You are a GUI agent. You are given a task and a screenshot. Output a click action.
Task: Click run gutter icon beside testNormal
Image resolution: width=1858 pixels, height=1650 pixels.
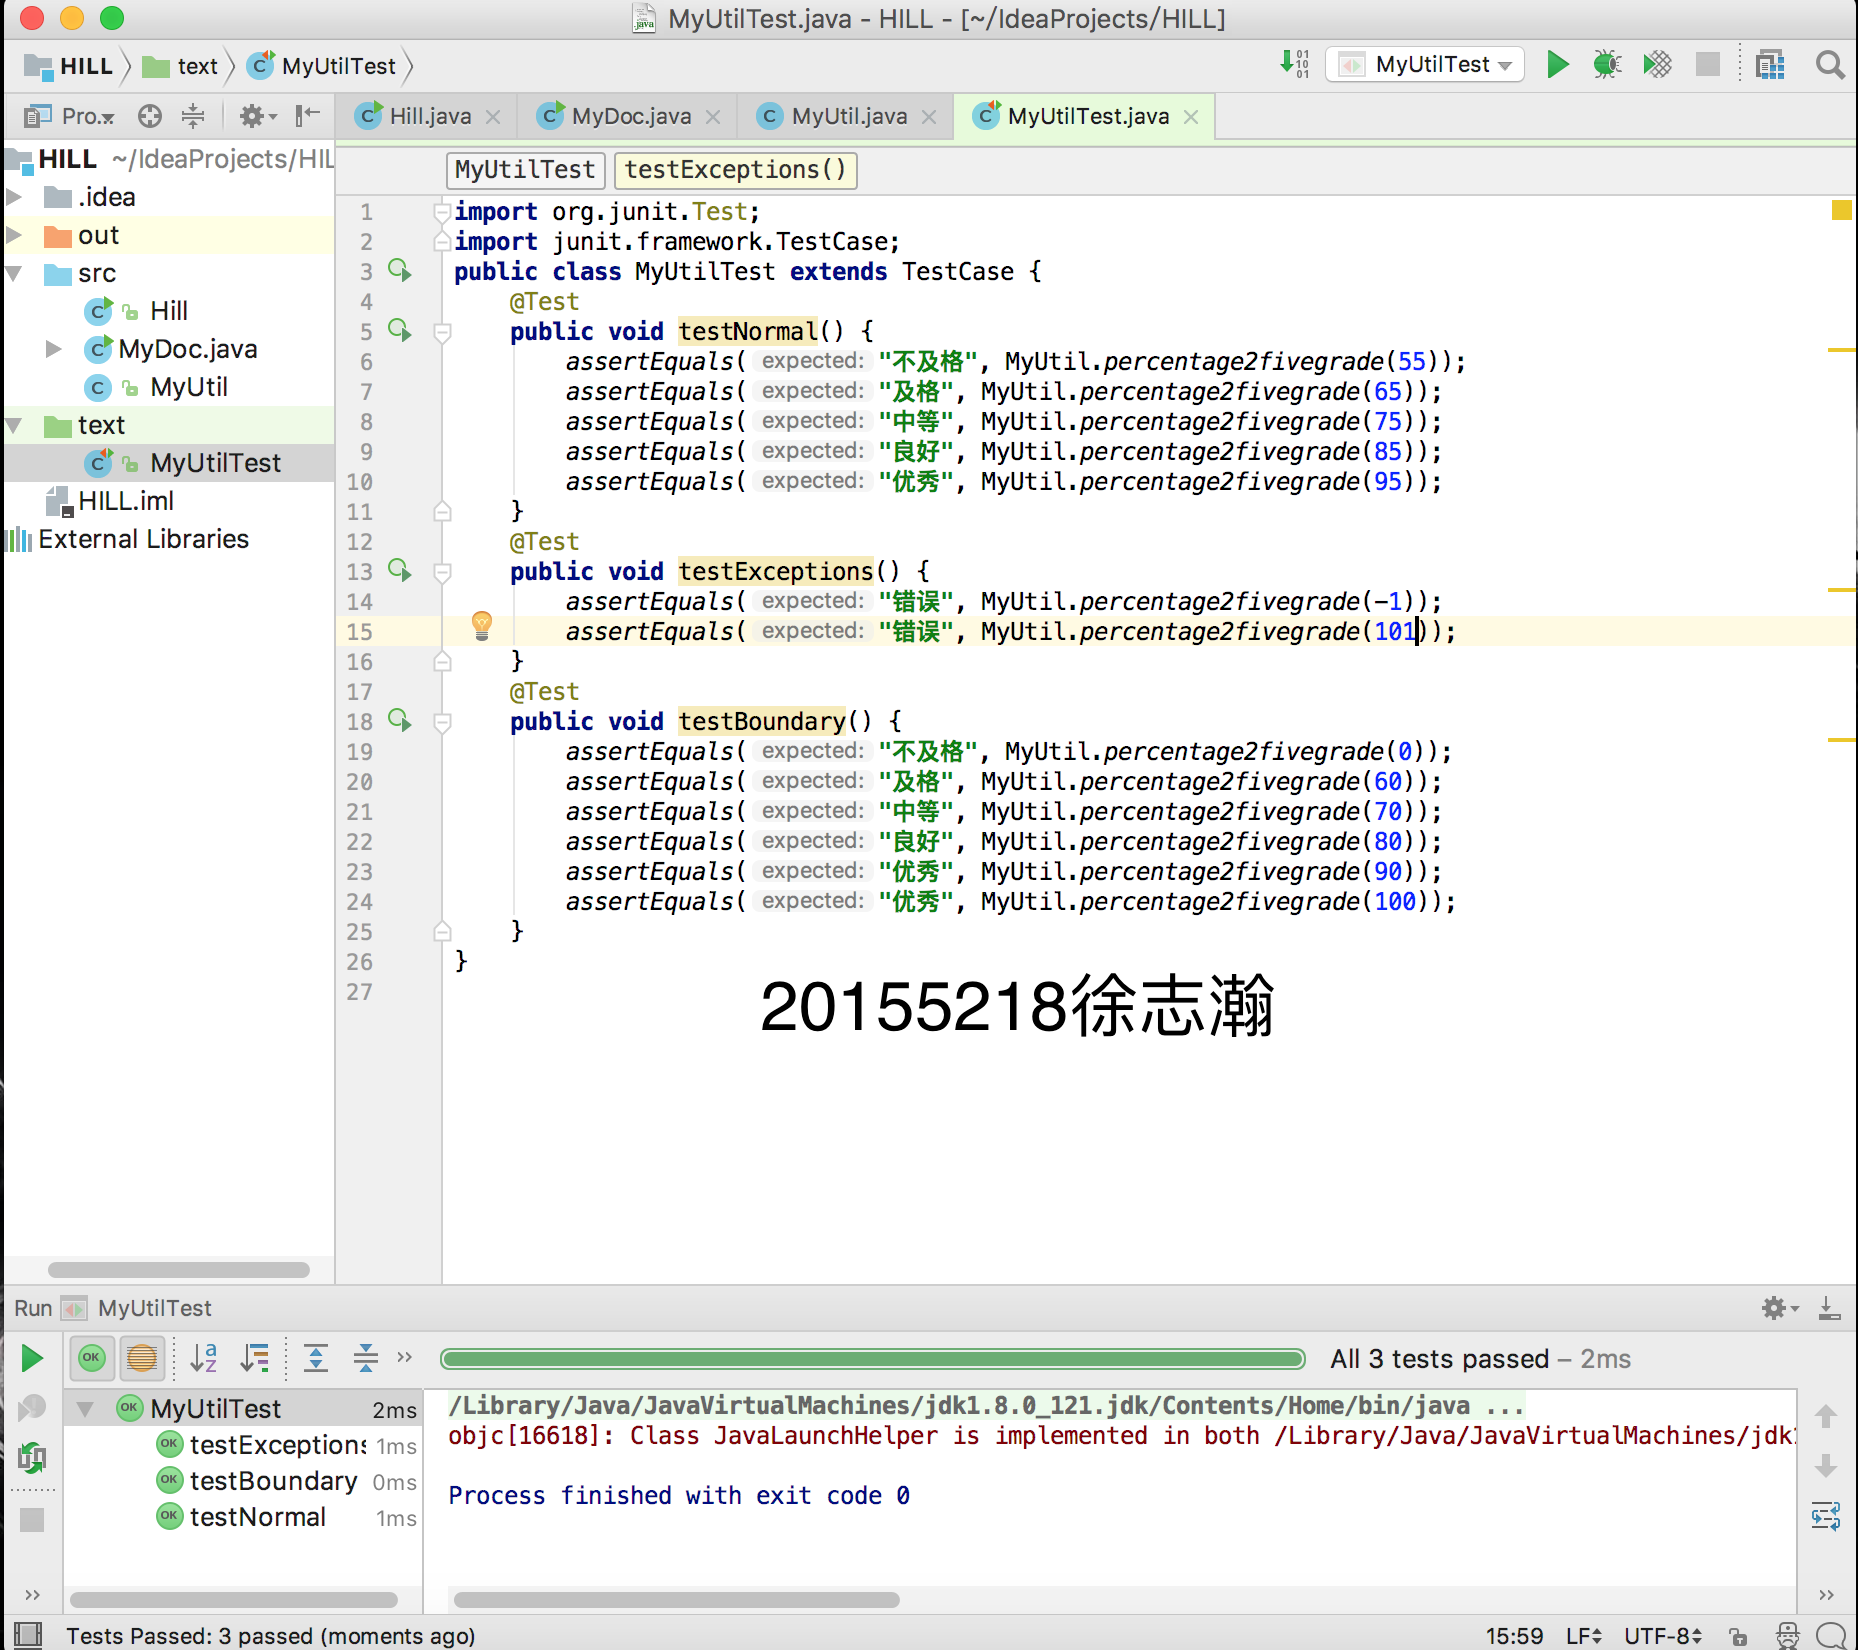[x=400, y=330]
